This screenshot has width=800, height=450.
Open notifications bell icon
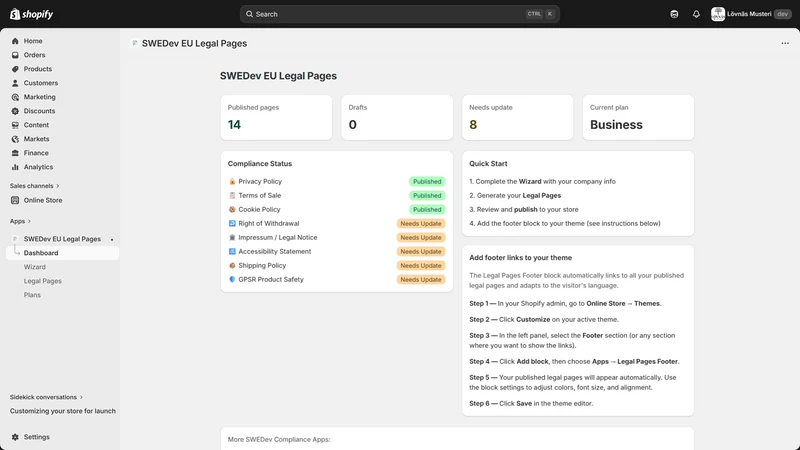point(696,14)
